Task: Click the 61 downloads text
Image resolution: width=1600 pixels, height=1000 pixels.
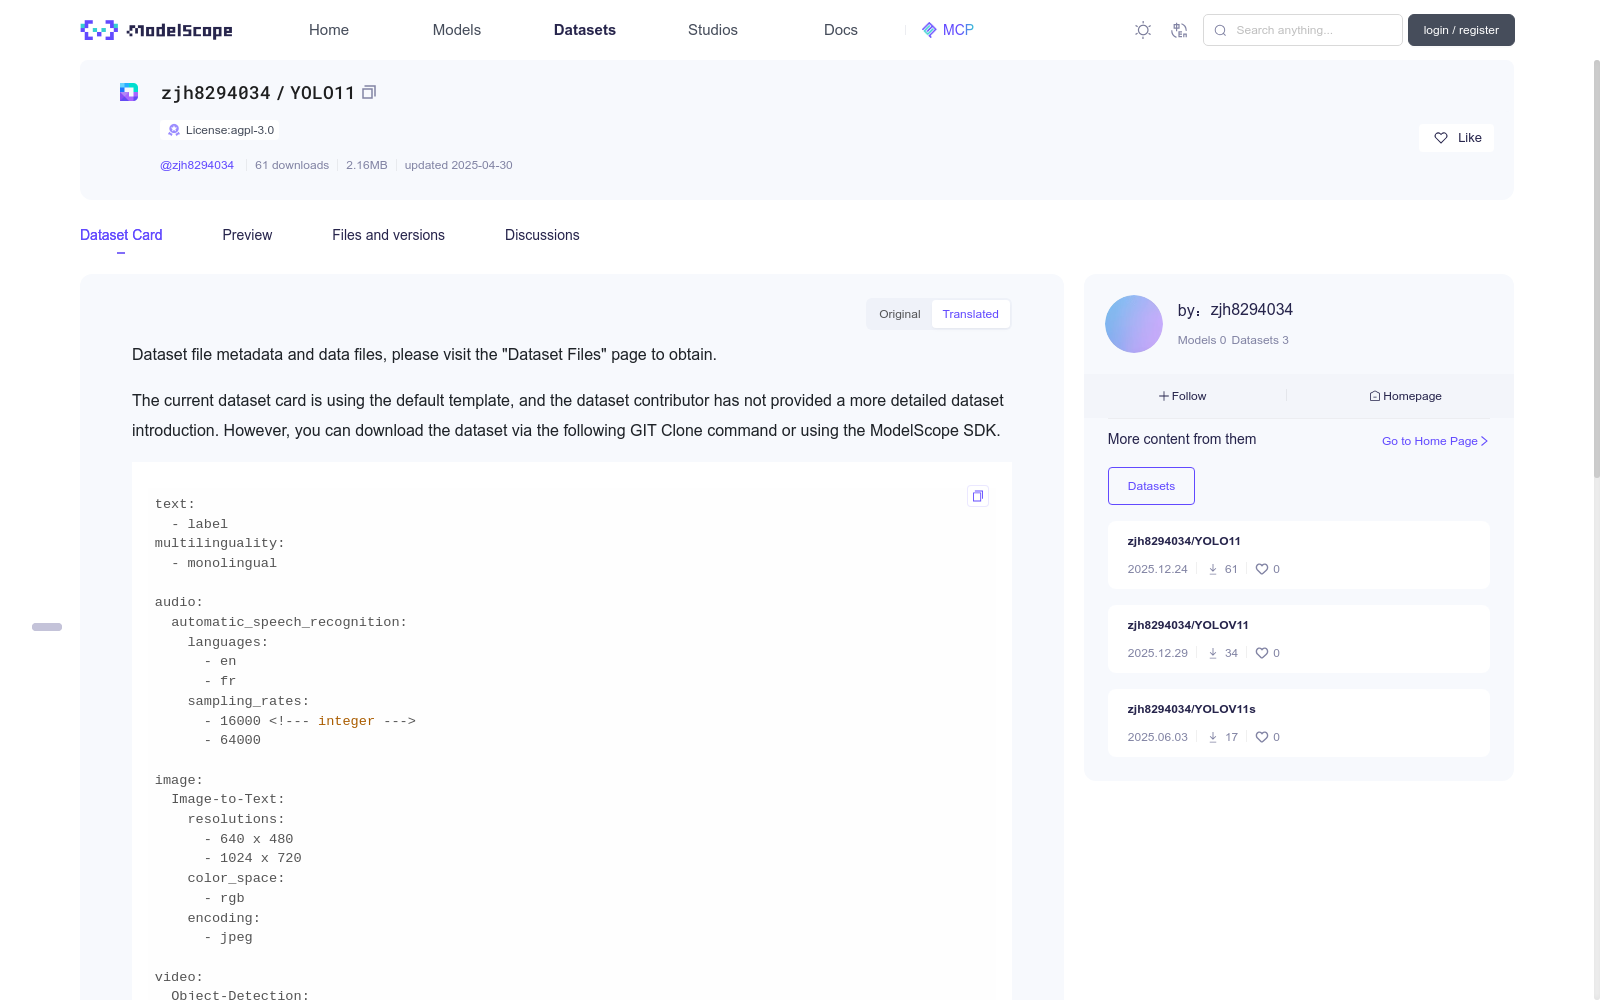Action: click(x=292, y=165)
